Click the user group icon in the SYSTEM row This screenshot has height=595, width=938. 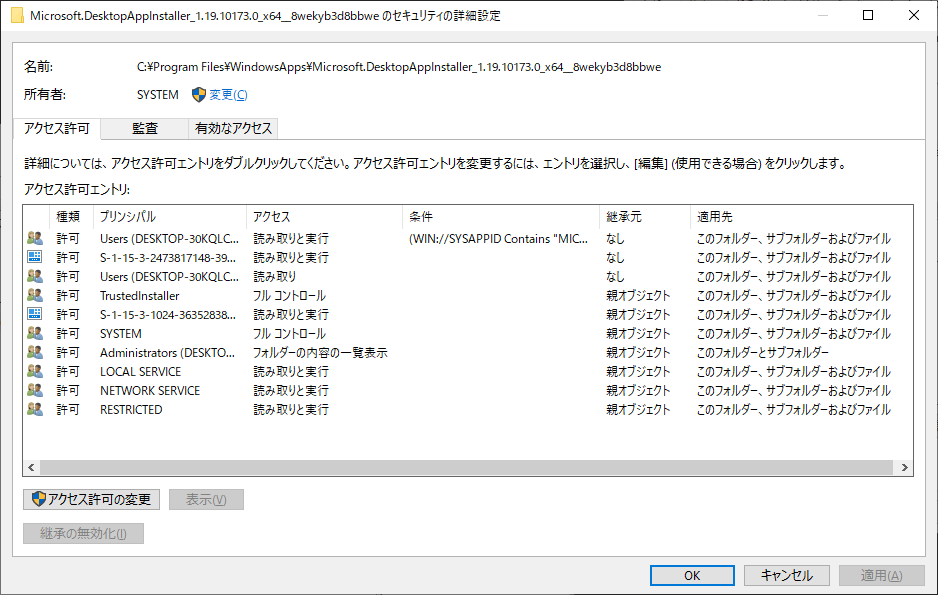35,333
